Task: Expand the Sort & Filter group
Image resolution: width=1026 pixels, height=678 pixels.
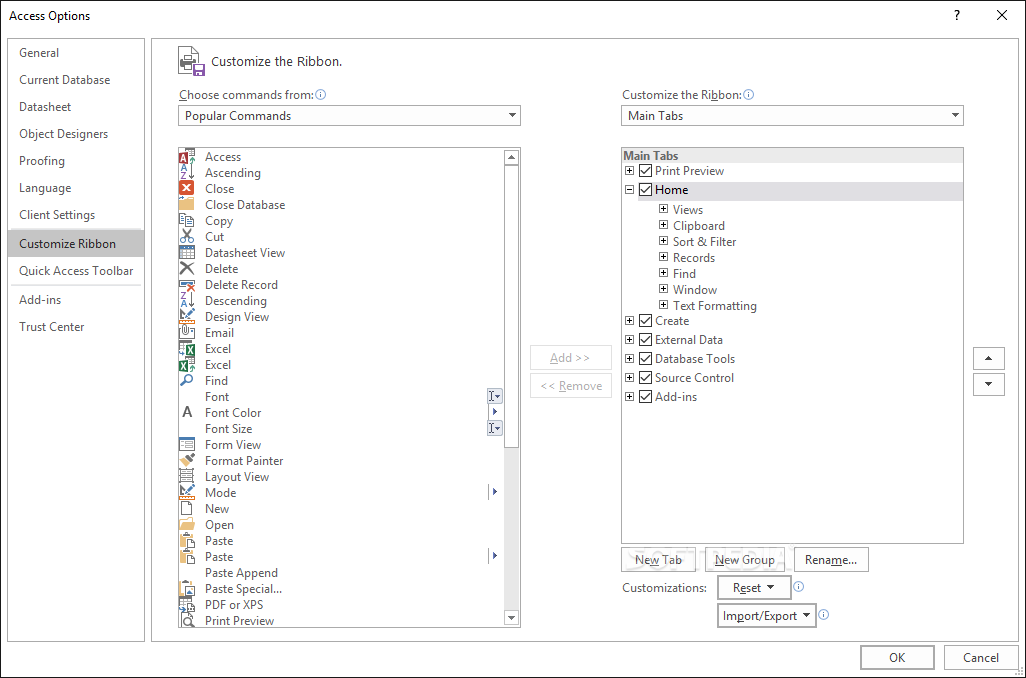Action: coord(663,241)
